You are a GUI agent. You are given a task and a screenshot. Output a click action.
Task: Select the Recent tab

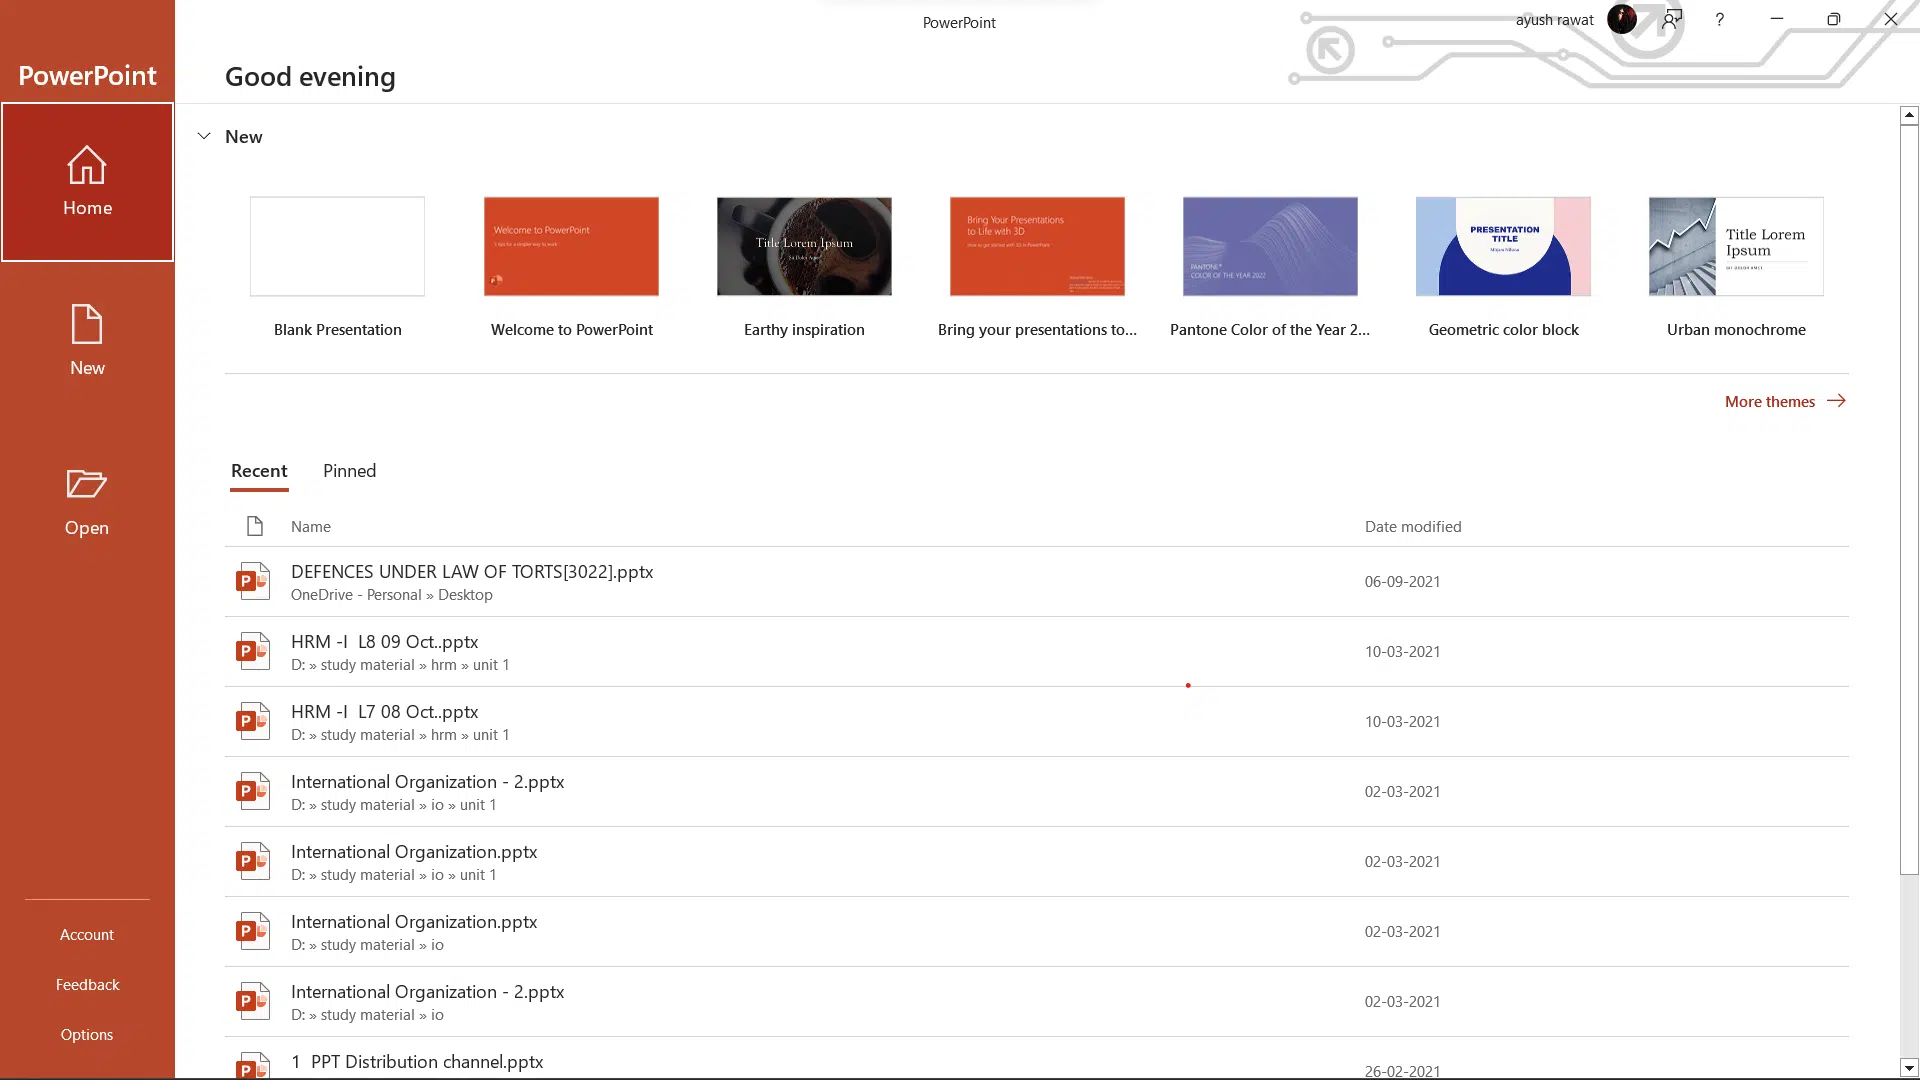259,471
